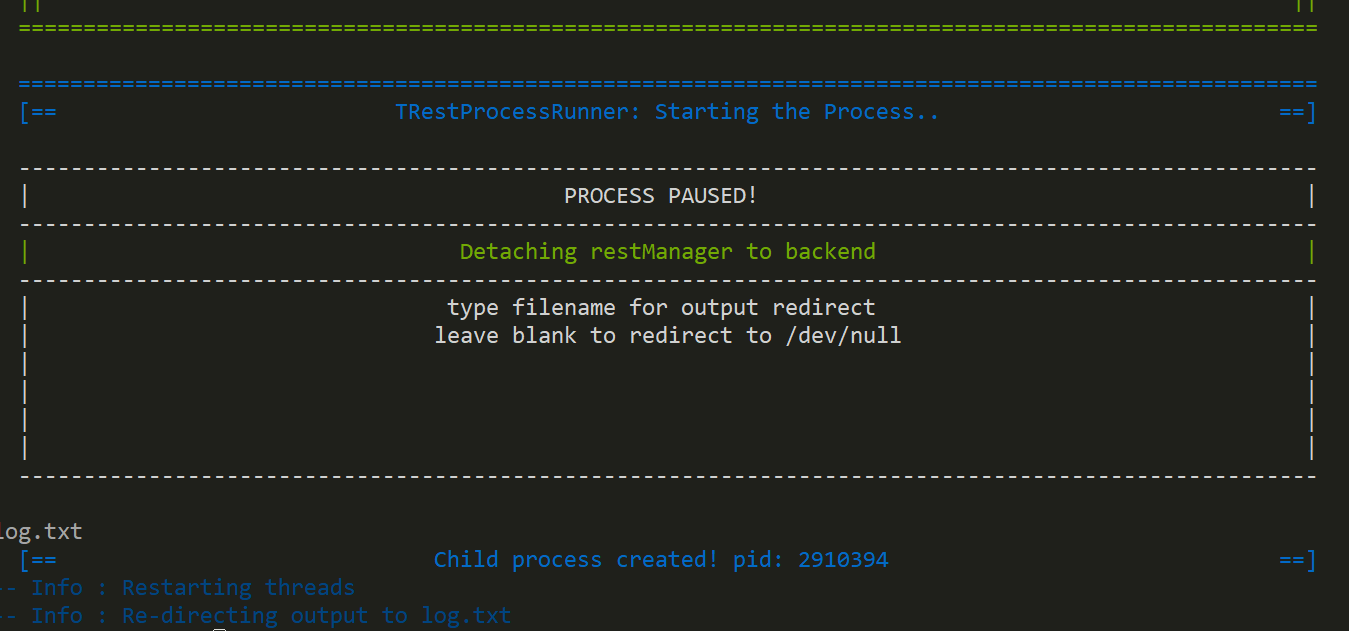Click the blue equals-sign separator line
Viewport: 1349px width, 631px height.
coord(668,84)
